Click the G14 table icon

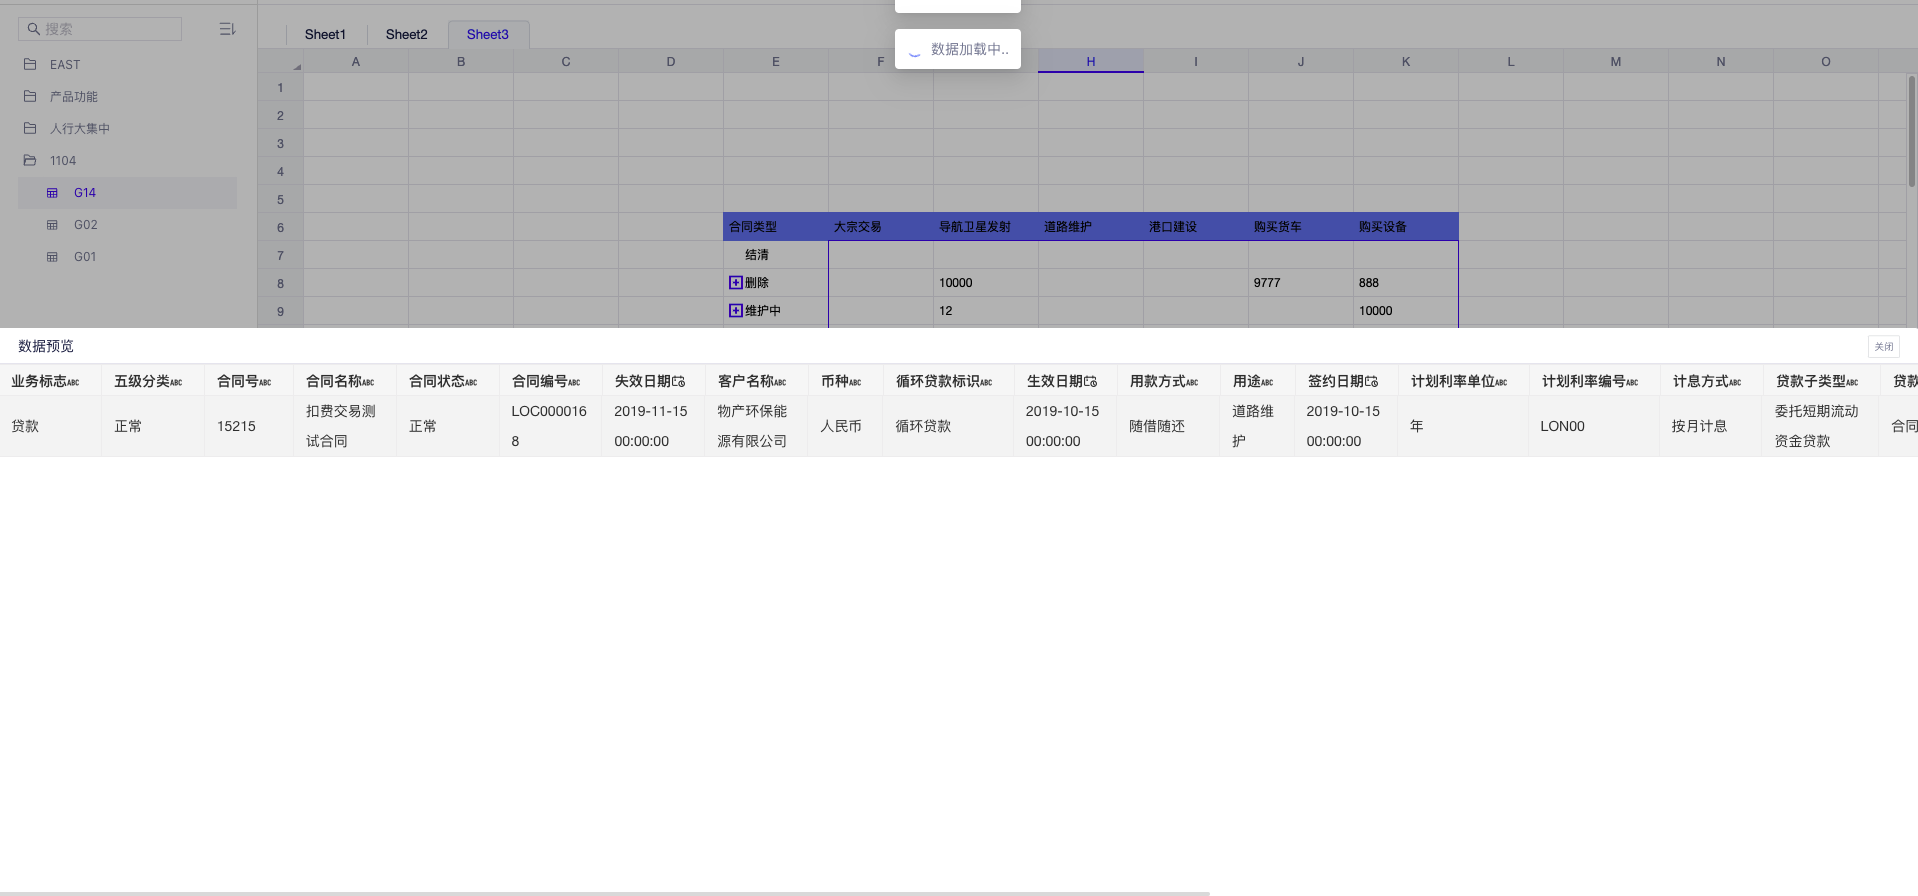pos(52,193)
